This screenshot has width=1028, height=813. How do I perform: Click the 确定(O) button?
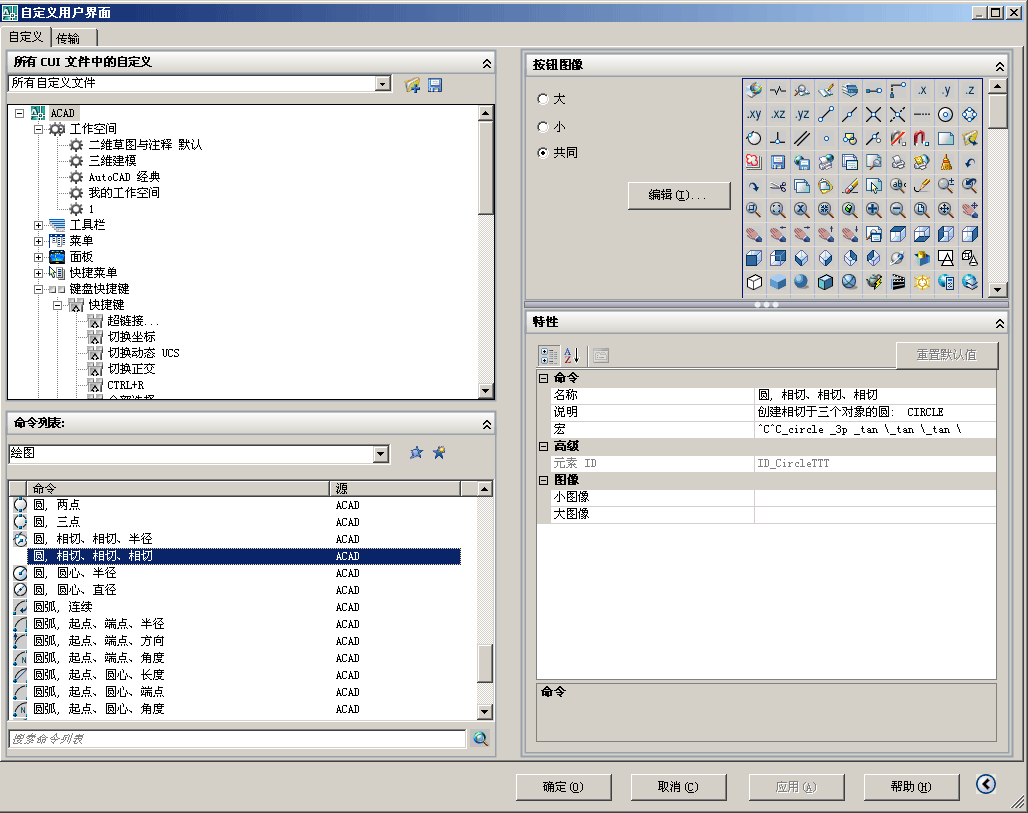point(563,787)
